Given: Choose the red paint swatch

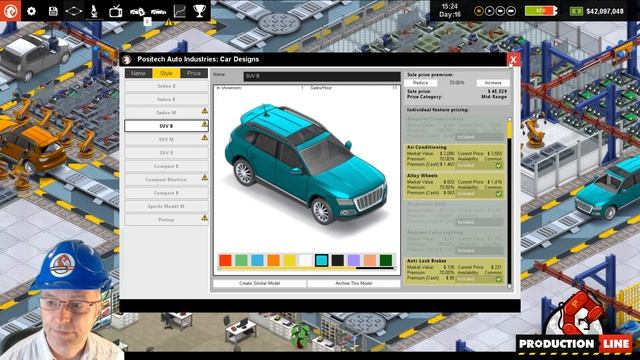Looking at the screenshot, I should tap(225, 260).
